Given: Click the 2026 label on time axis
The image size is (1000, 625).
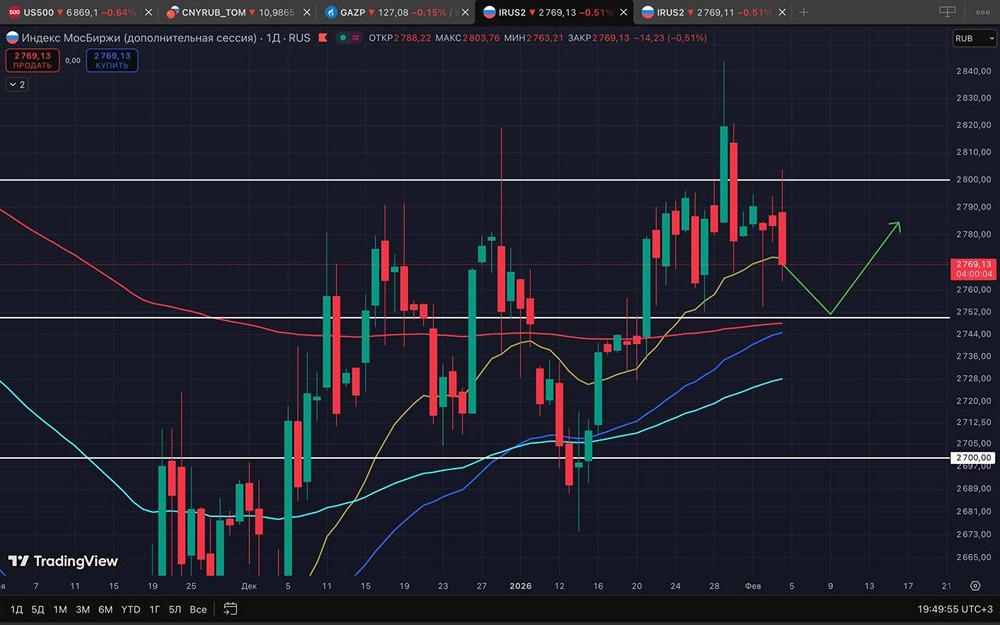Looking at the screenshot, I should click(520, 585).
